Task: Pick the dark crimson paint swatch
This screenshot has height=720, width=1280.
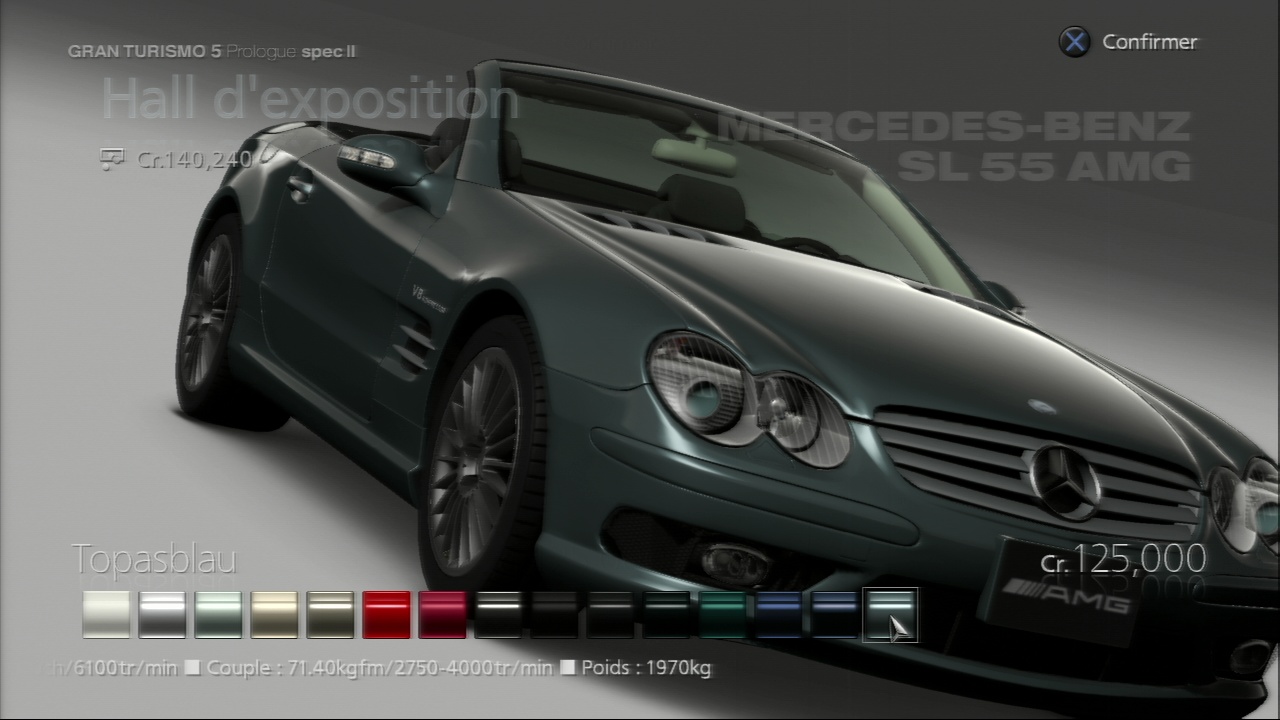Action: tap(442, 614)
